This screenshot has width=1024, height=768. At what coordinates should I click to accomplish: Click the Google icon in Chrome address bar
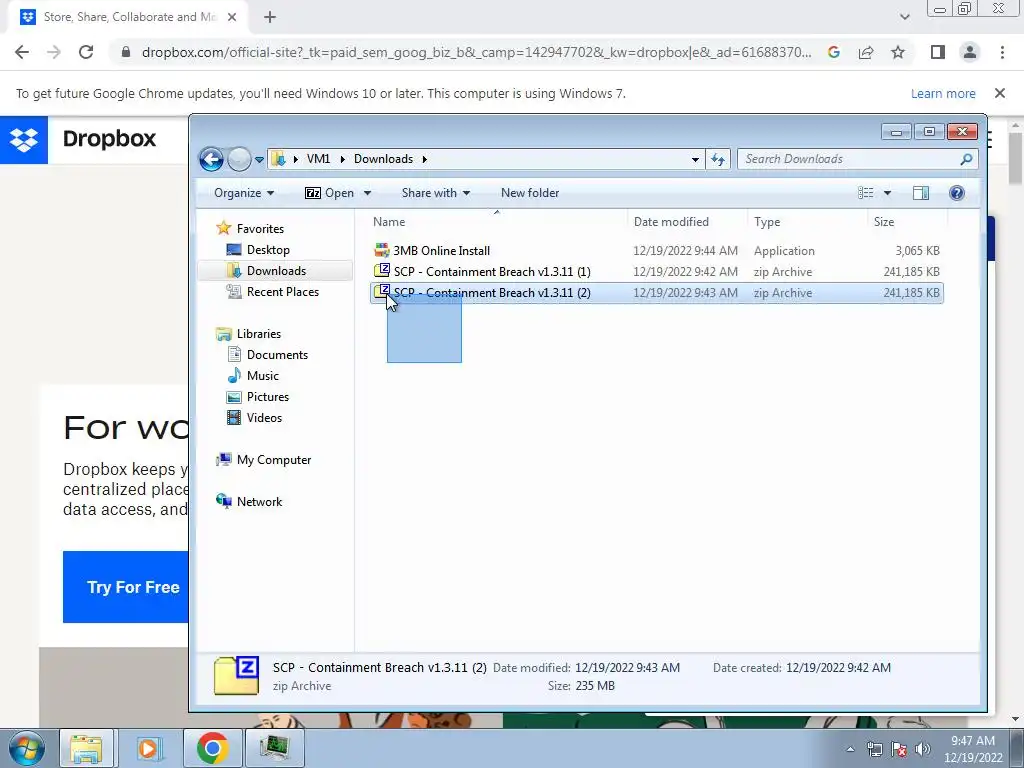point(833,52)
